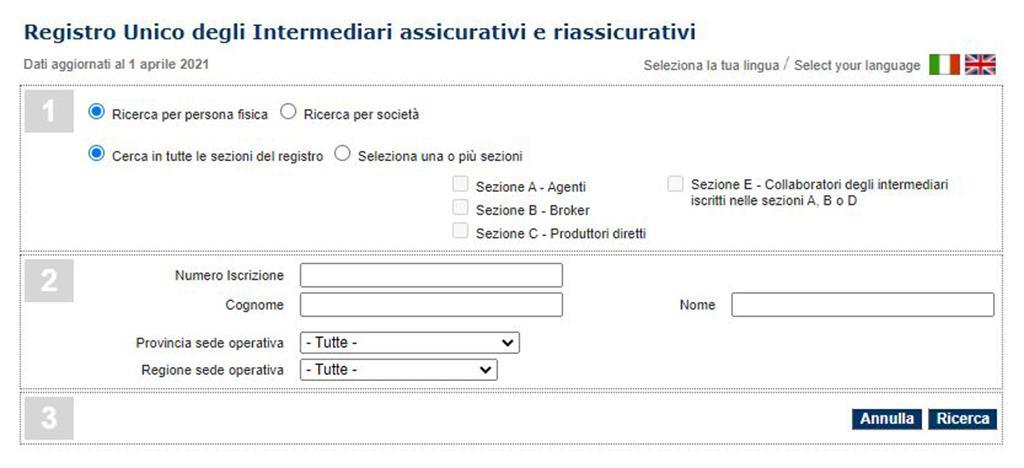The height and width of the screenshot is (468, 1024).
Task: Focus the Numero Iscrizione text field
Action: click(x=431, y=275)
